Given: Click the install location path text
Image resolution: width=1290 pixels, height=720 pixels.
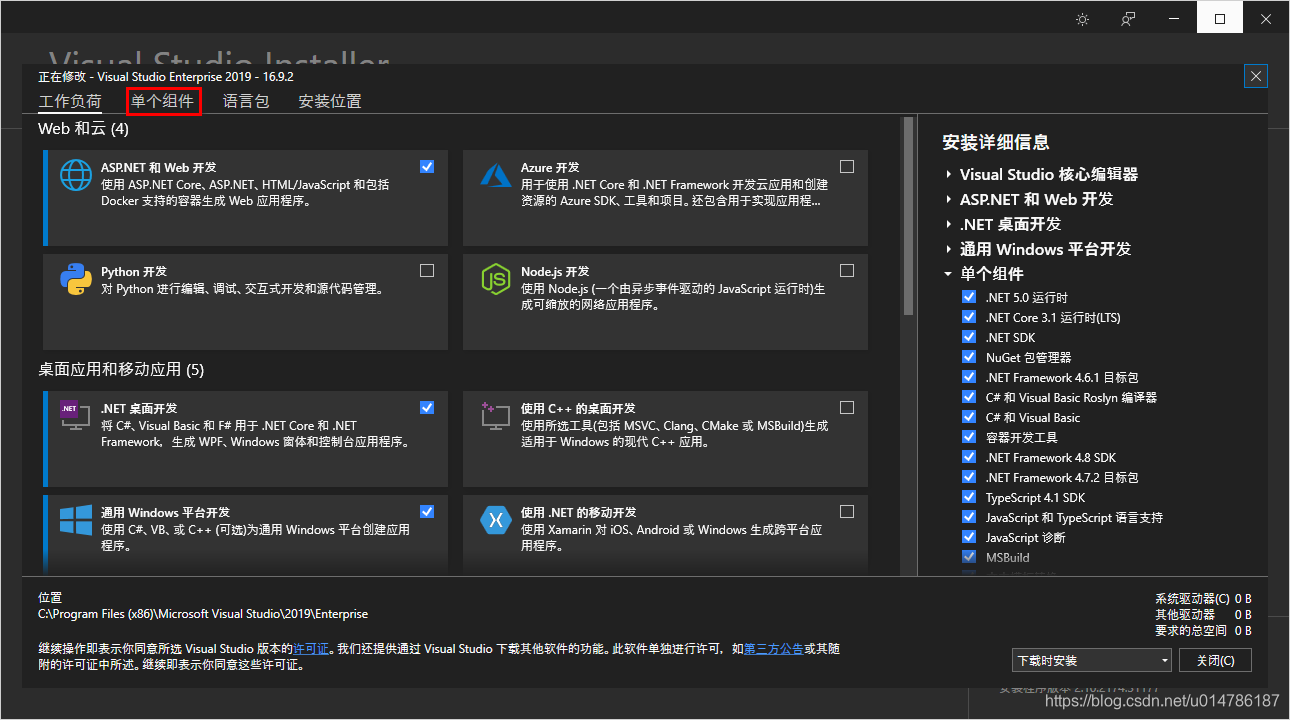Looking at the screenshot, I should pyautogui.click(x=203, y=614).
